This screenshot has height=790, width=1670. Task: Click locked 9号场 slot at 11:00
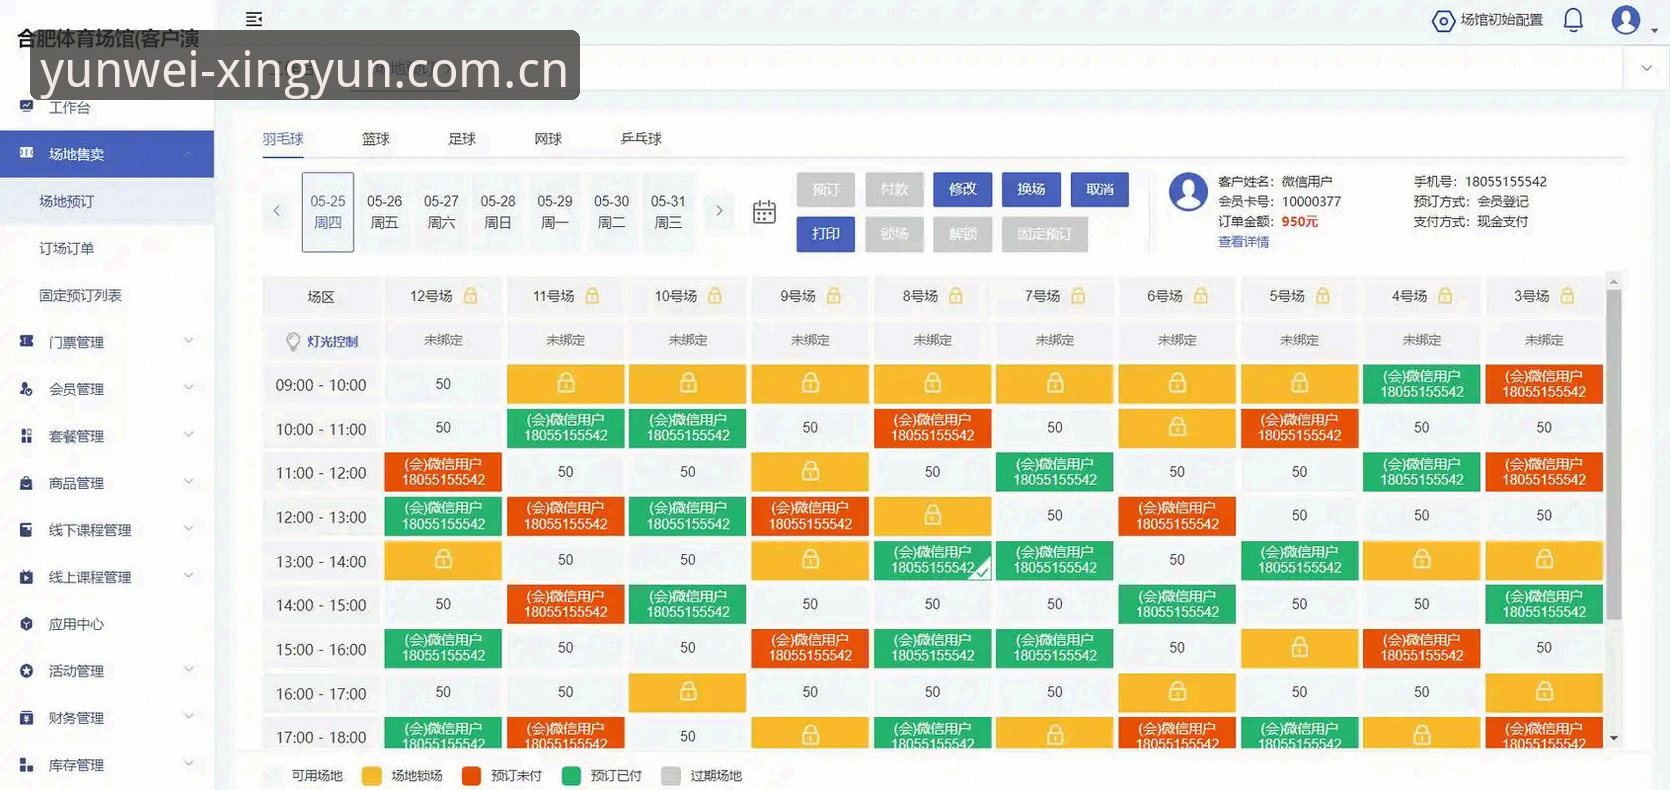(x=810, y=472)
